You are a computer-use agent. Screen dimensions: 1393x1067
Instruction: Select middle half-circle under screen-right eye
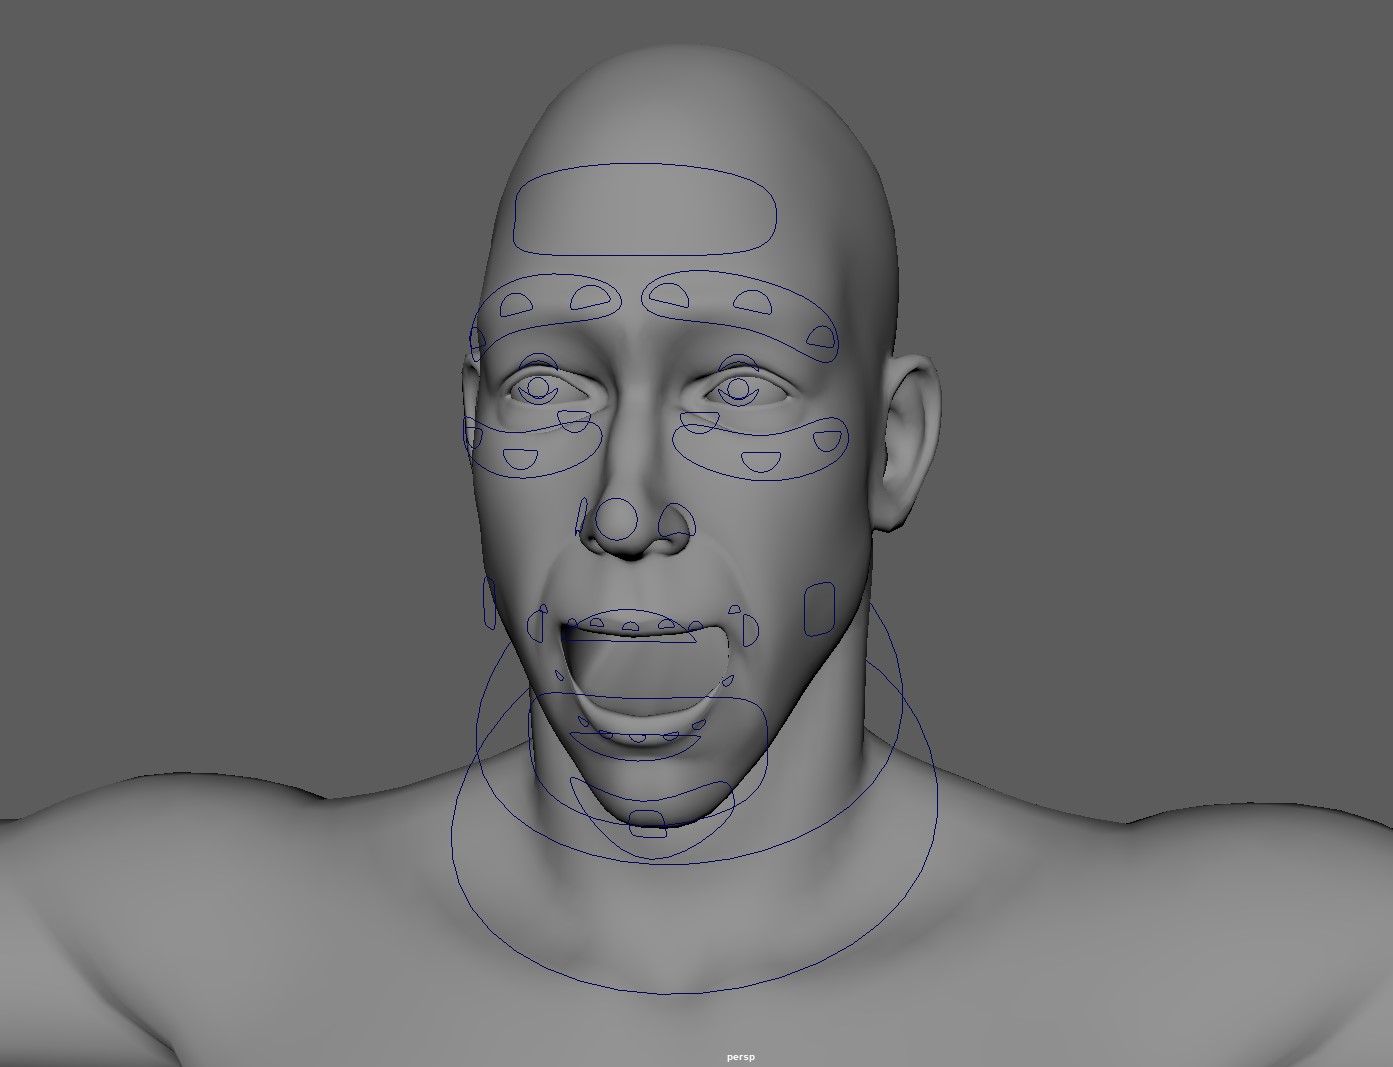[x=761, y=461]
